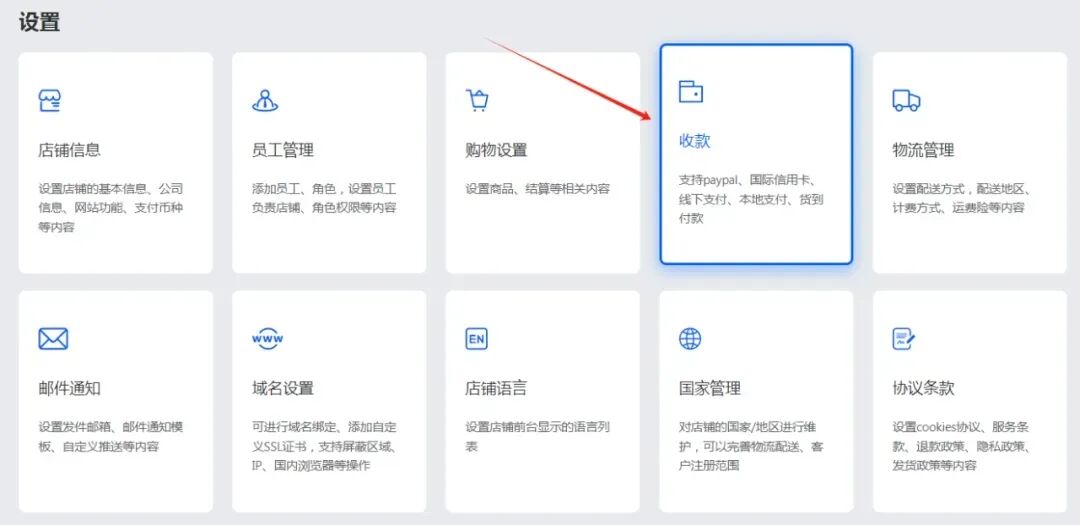Click the globe country management icon
1080x525 pixels.
[x=690, y=338]
